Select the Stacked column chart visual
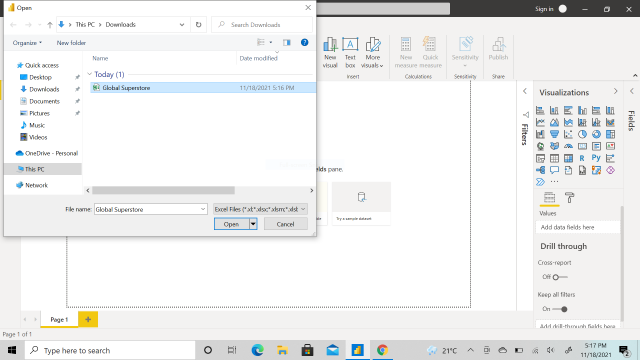The height and width of the screenshot is (360, 640). 554,110
